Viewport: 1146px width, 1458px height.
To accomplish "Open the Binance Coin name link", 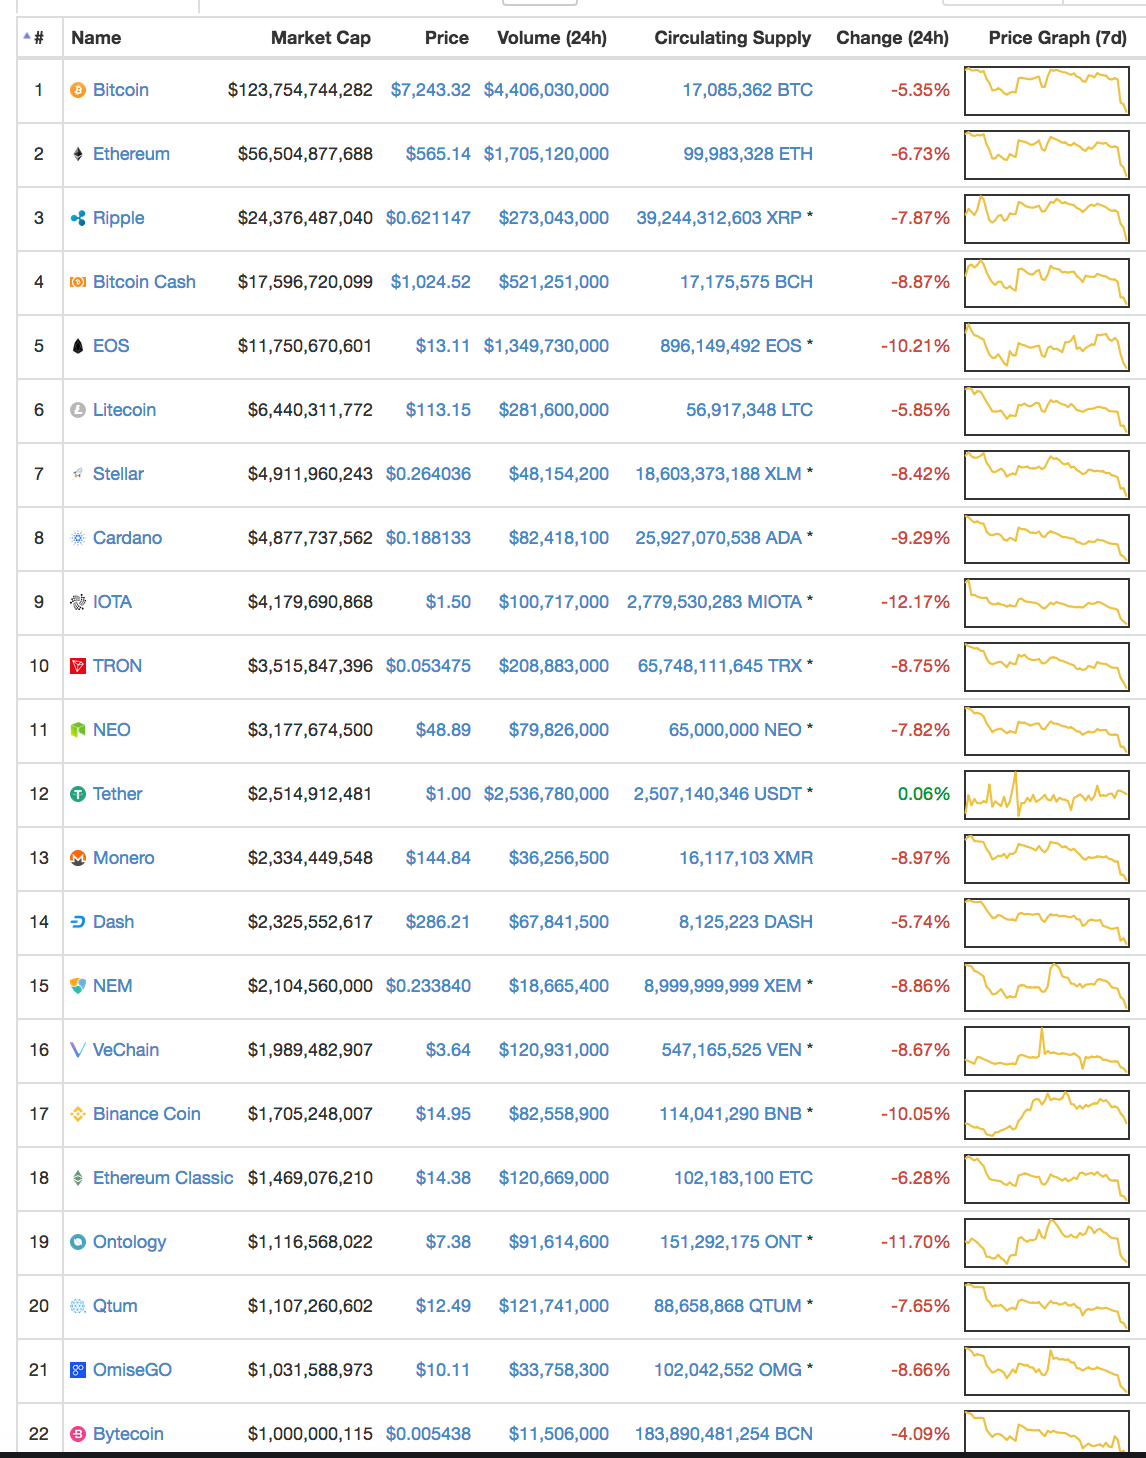I will (x=147, y=1114).
